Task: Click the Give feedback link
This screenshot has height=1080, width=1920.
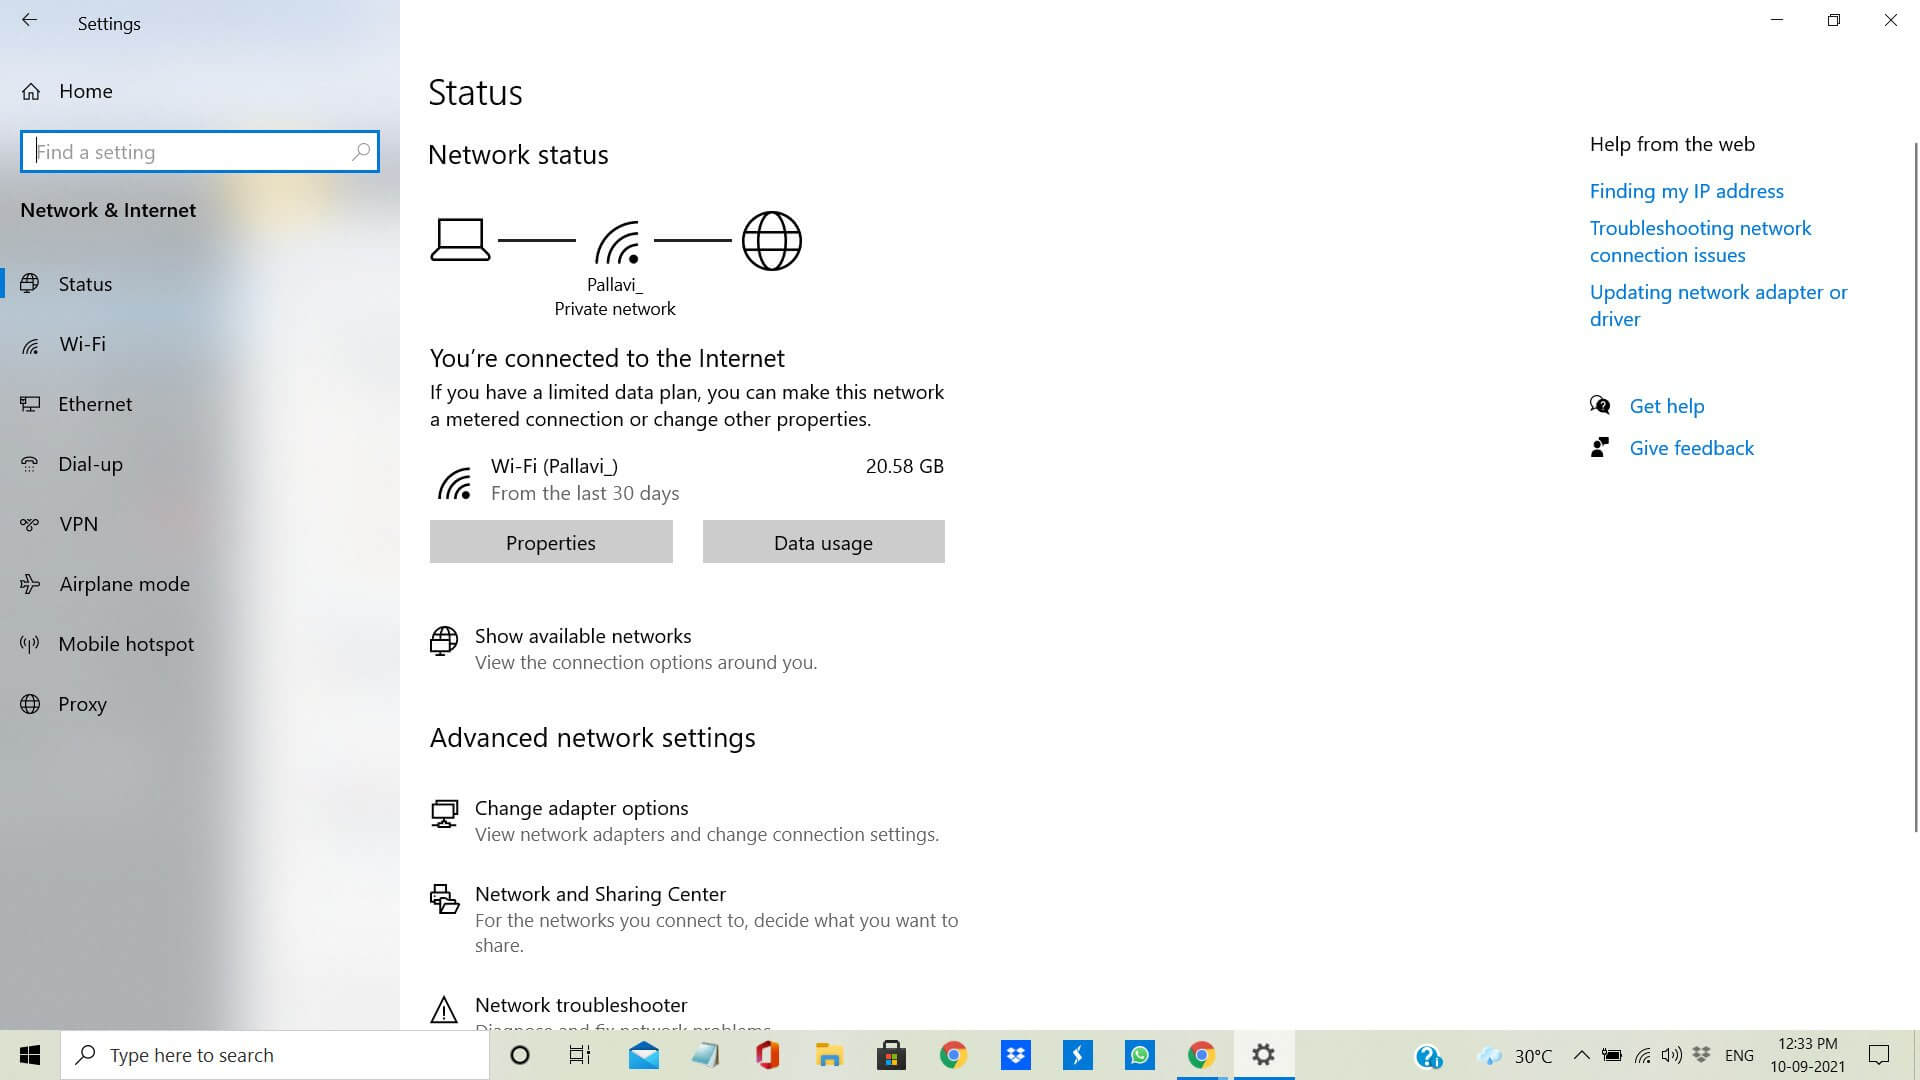Action: coord(1691,448)
